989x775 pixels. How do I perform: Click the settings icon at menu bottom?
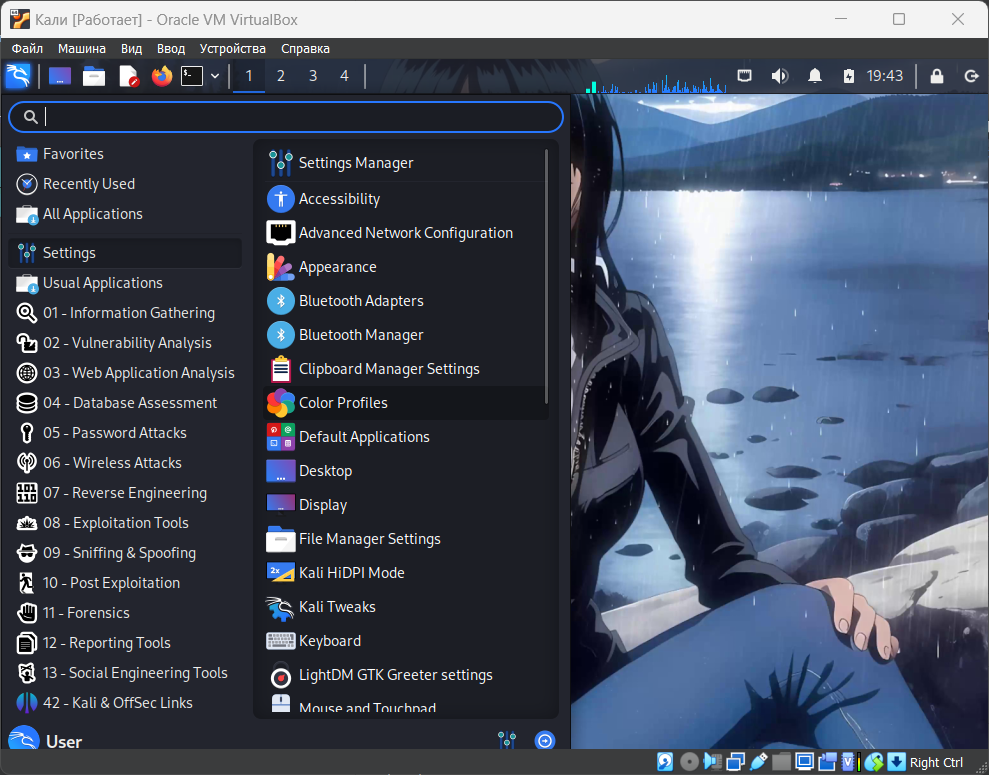(x=506, y=740)
